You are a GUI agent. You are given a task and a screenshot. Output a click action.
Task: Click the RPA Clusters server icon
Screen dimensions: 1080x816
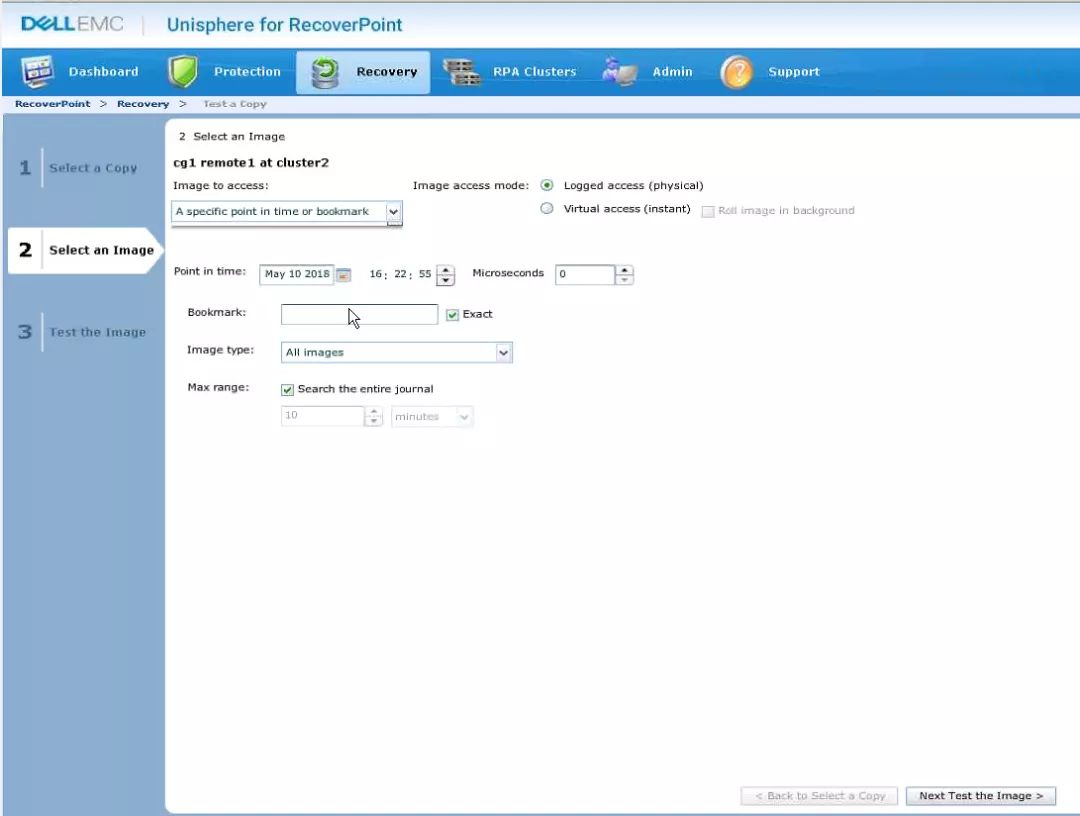point(461,72)
